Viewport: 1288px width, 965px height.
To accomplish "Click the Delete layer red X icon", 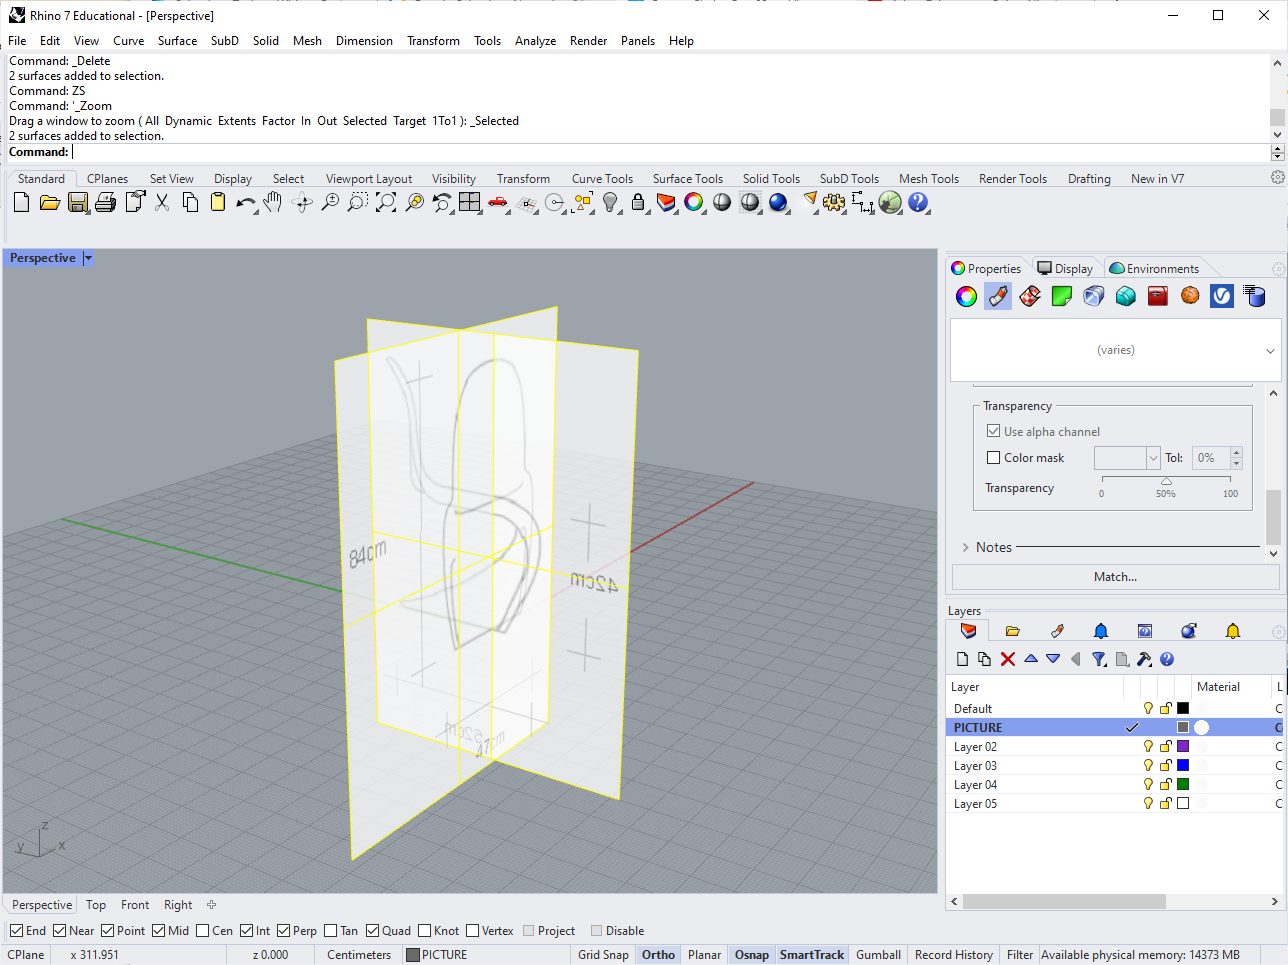I will click(1008, 659).
